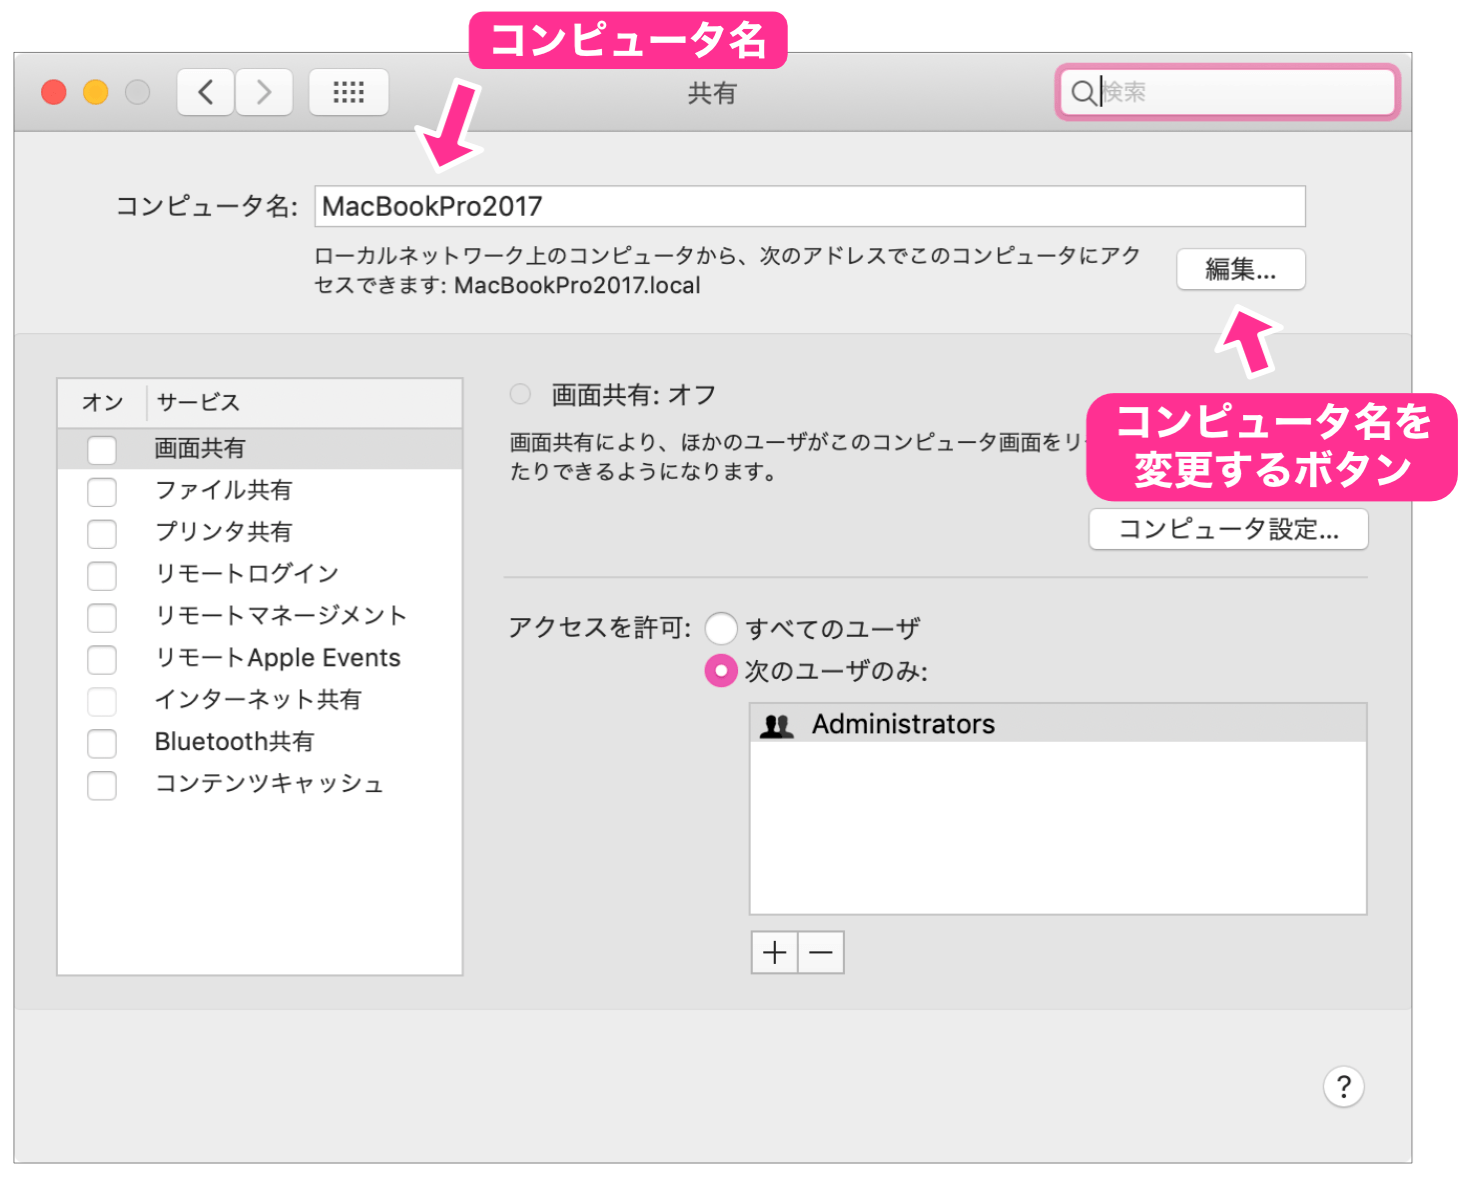Click the back navigation arrow
The image size is (1468, 1178).
tap(204, 92)
